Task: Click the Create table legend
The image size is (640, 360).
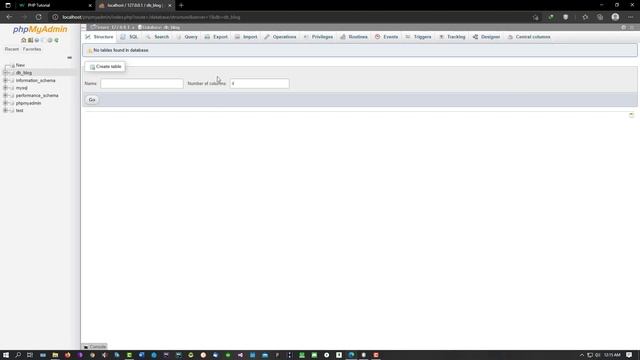Action: point(106,67)
